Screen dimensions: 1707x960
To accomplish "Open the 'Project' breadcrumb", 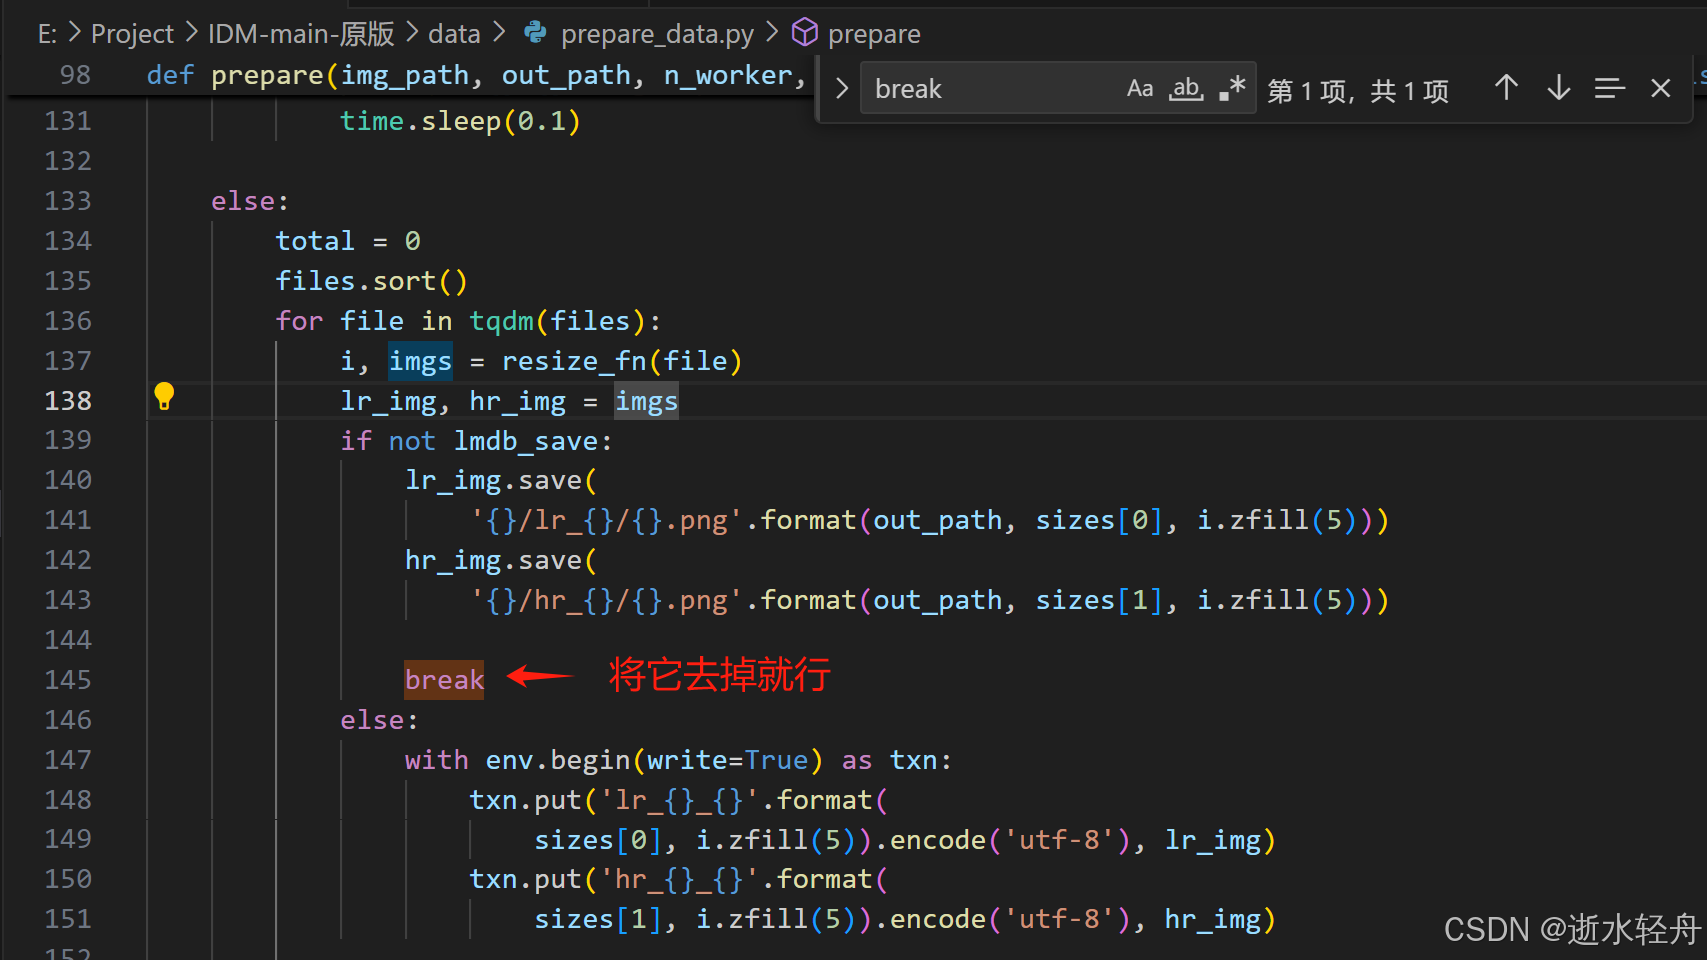I will tap(132, 34).
